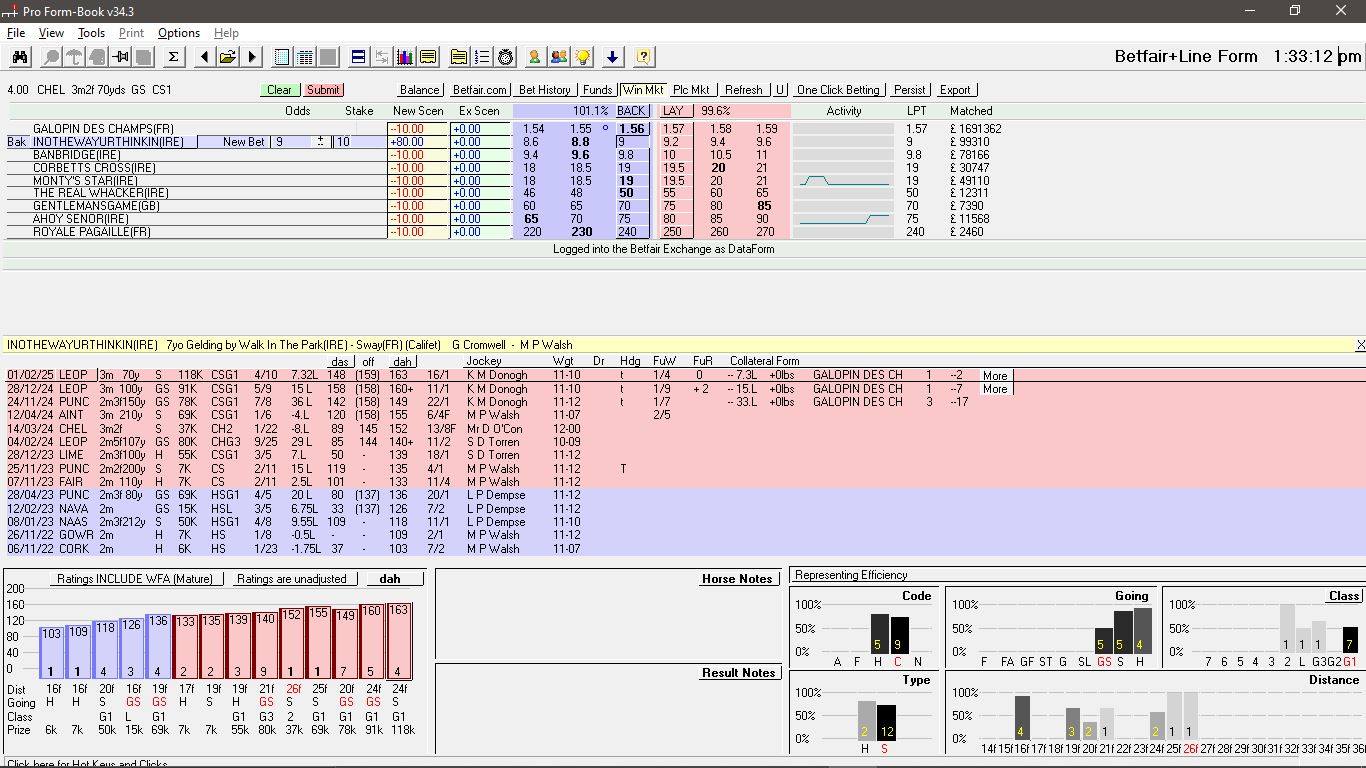The width and height of the screenshot is (1366, 768).
Task: Expand More on the 28/12/24 LEOP row
Action: tap(995, 389)
